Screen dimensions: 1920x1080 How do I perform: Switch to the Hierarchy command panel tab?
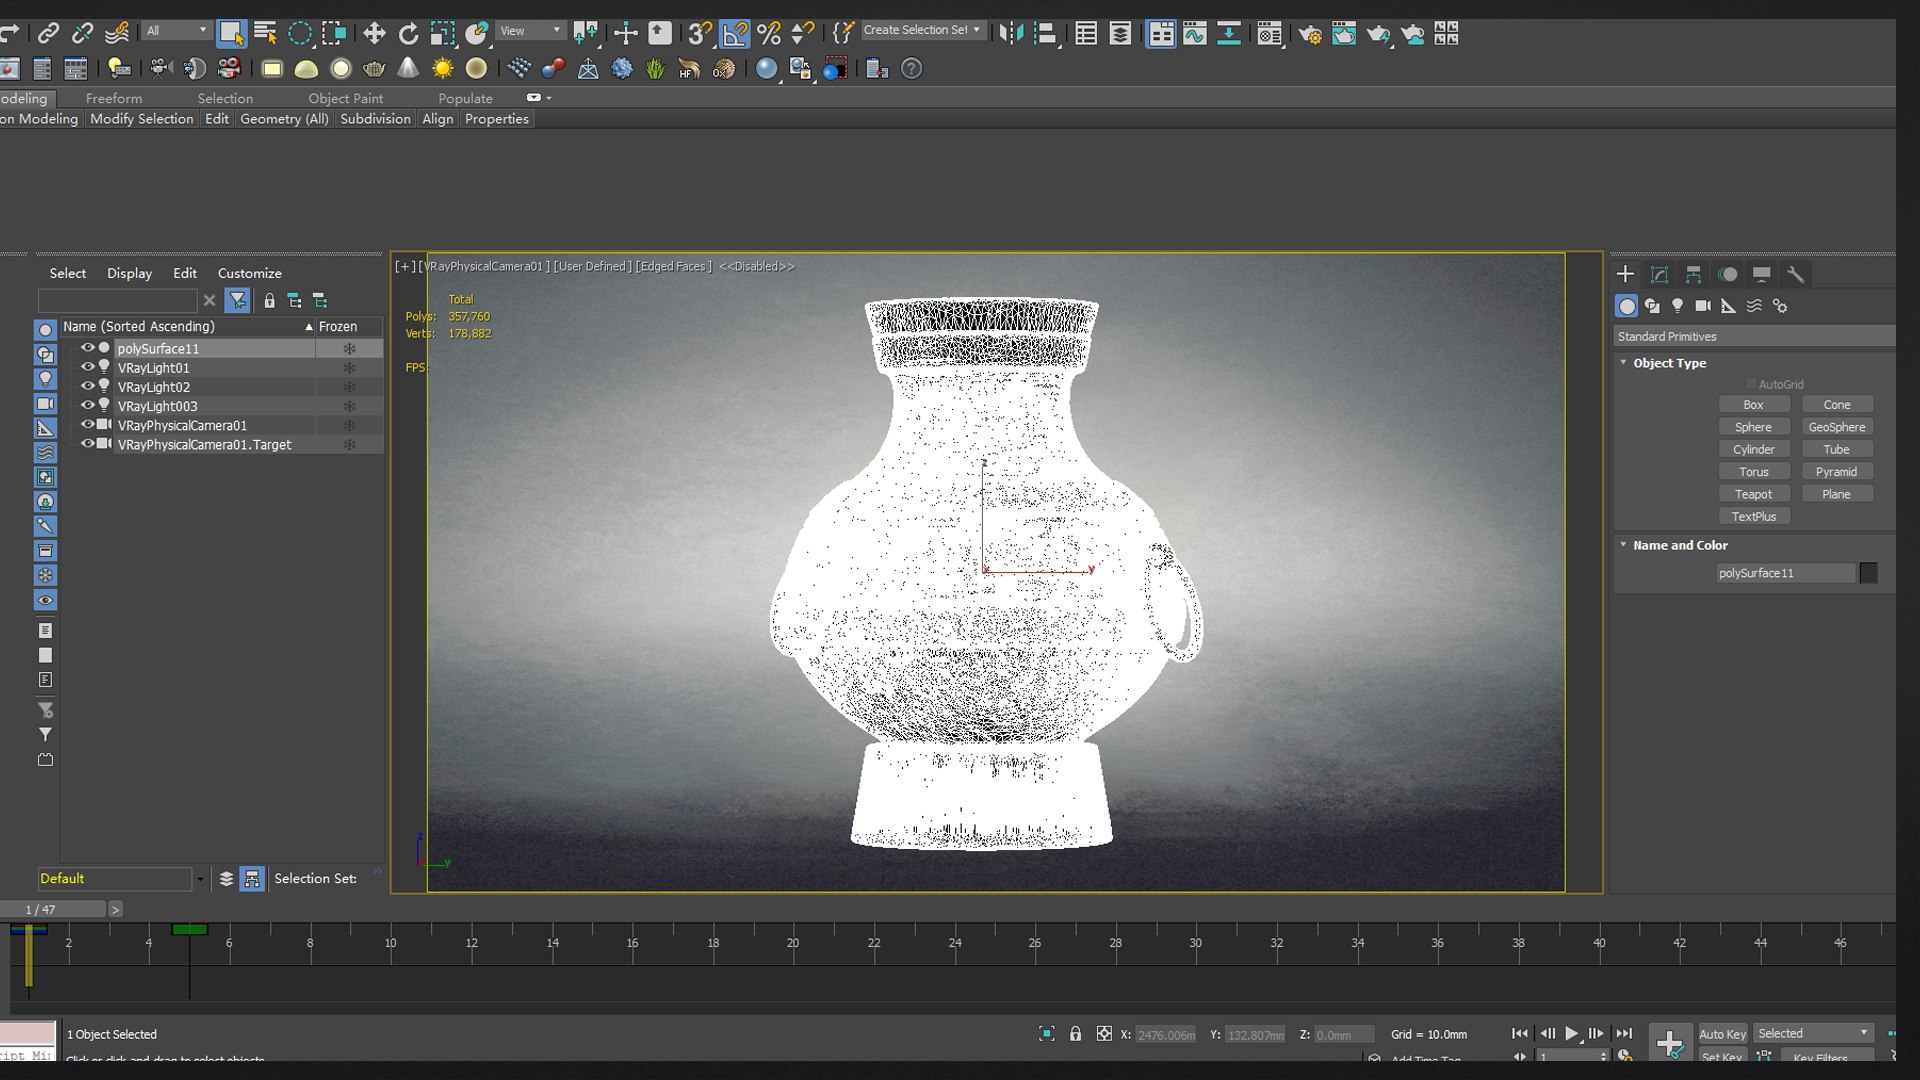(1694, 274)
